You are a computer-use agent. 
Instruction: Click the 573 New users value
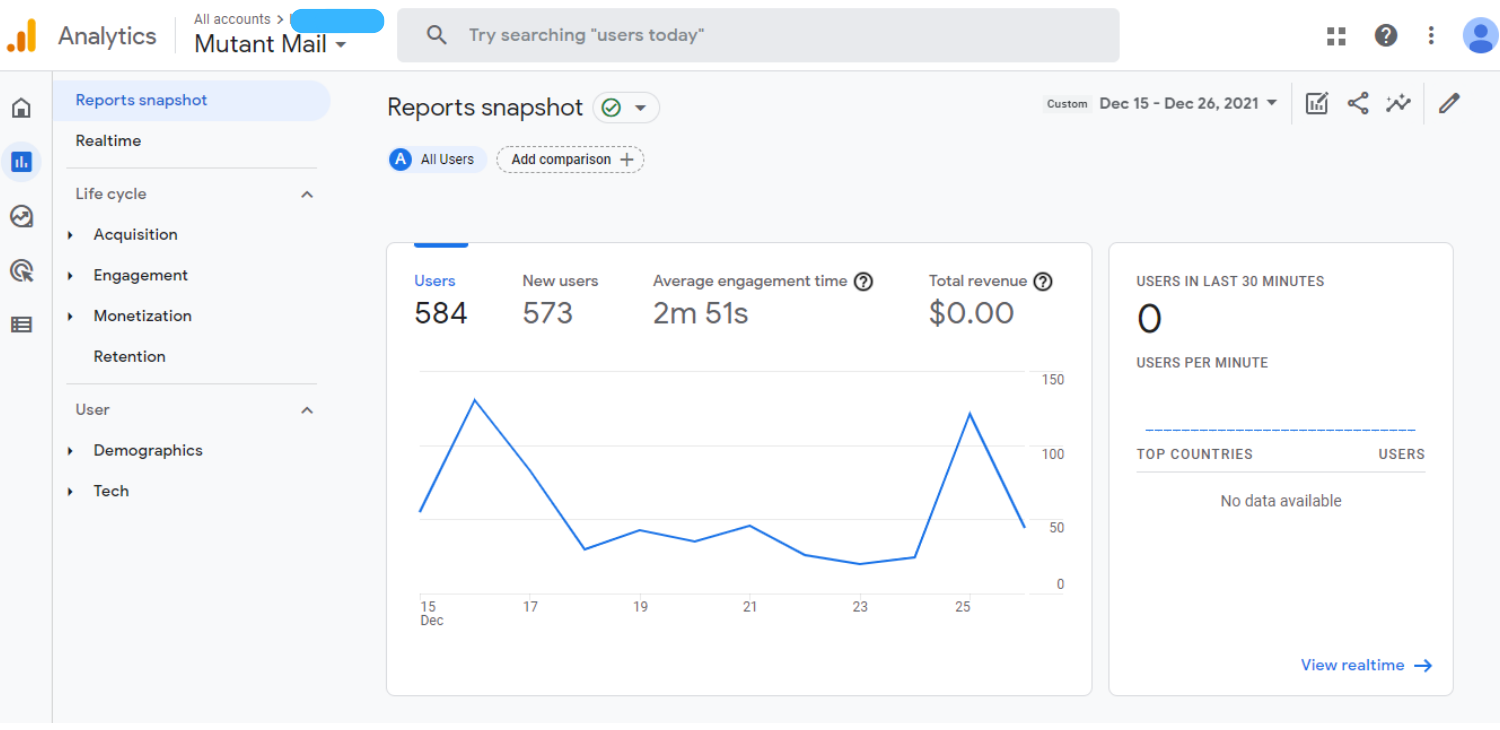pos(548,313)
